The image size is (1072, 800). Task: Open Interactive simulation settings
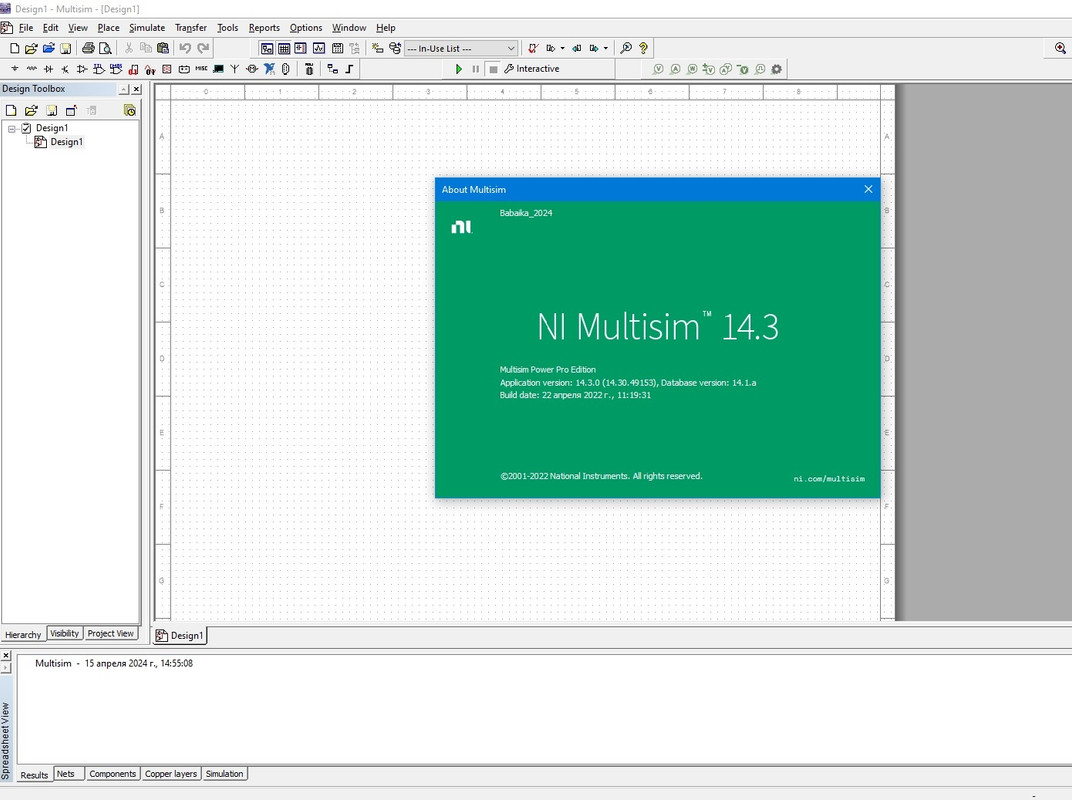[x=532, y=69]
